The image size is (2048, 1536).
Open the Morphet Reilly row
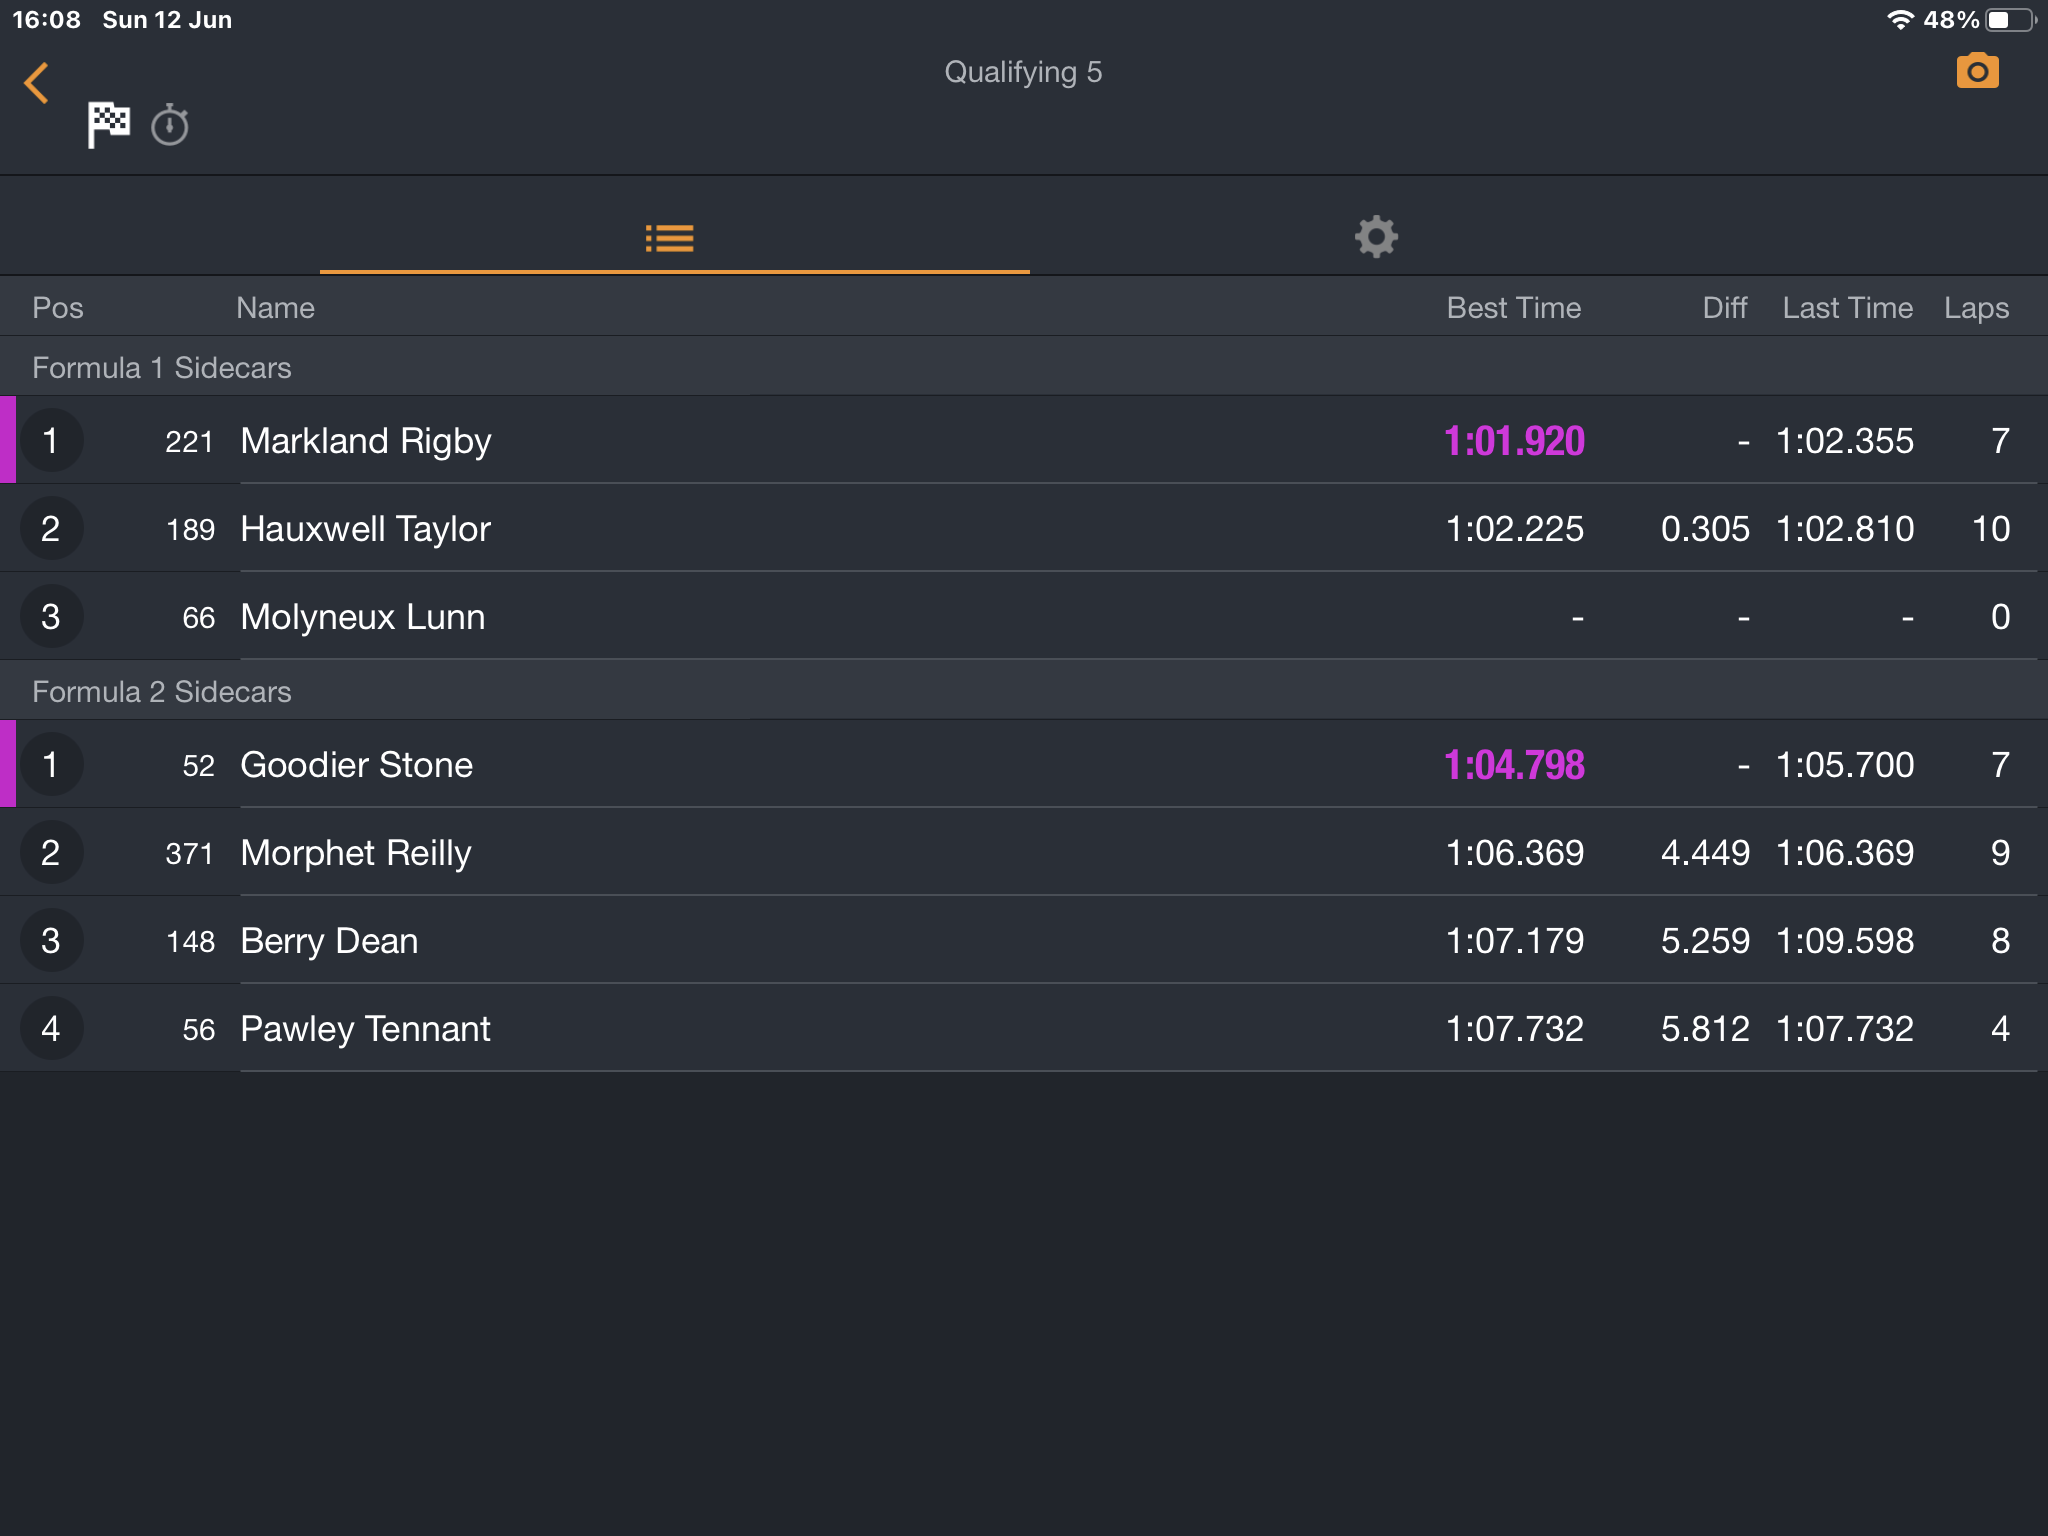click(x=1024, y=852)
